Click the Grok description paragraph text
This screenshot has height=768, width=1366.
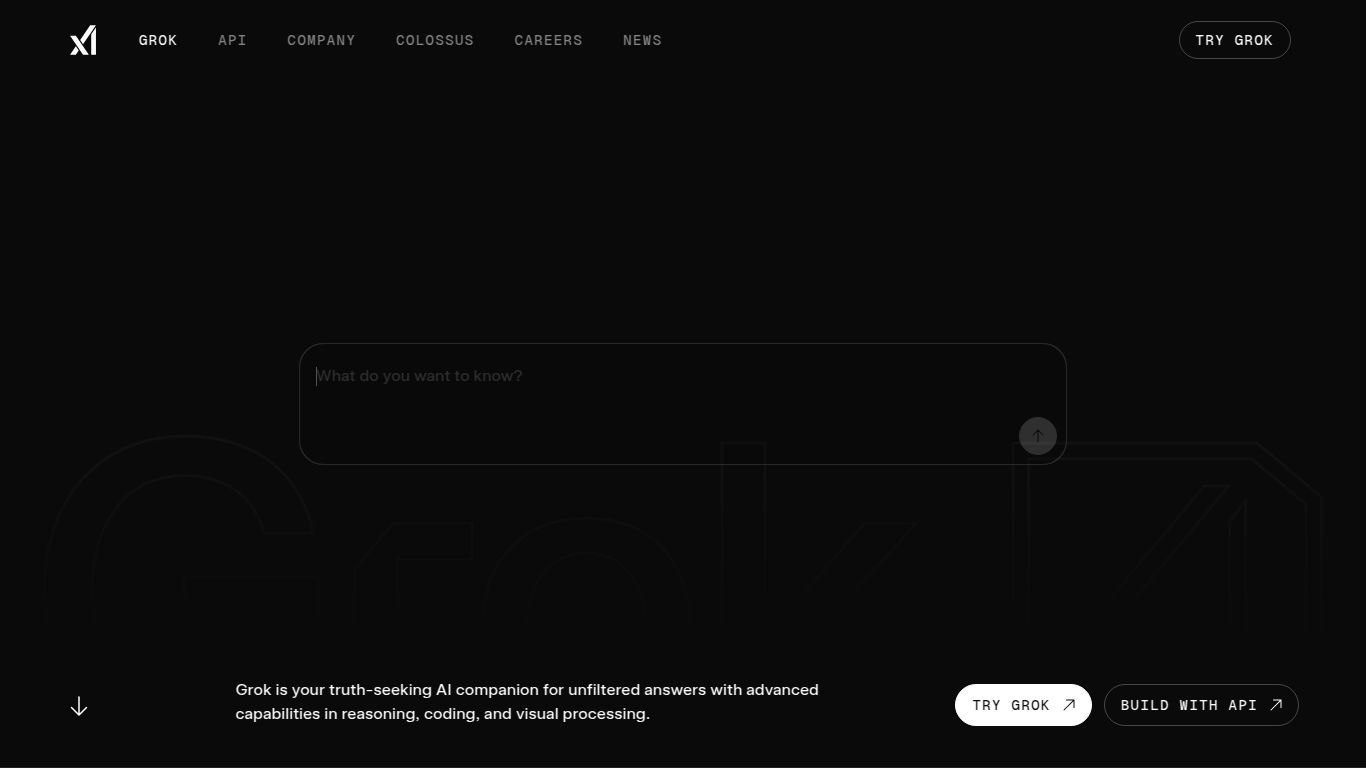[527, 702]
